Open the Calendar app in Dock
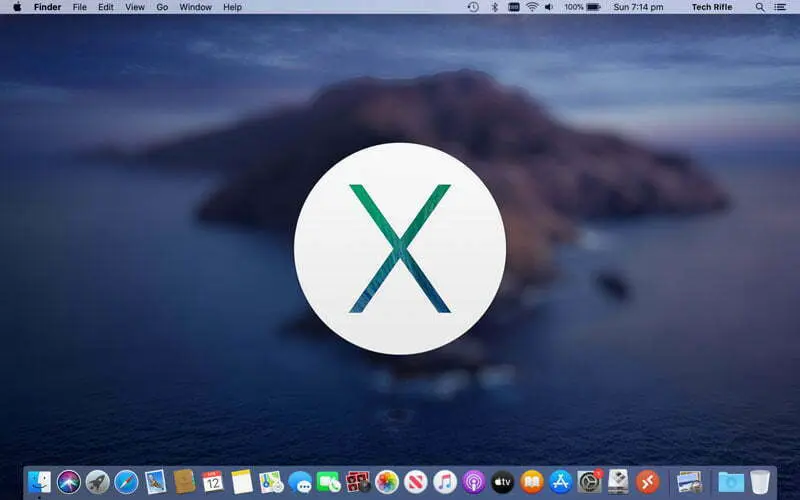 (x=212, y=482)
